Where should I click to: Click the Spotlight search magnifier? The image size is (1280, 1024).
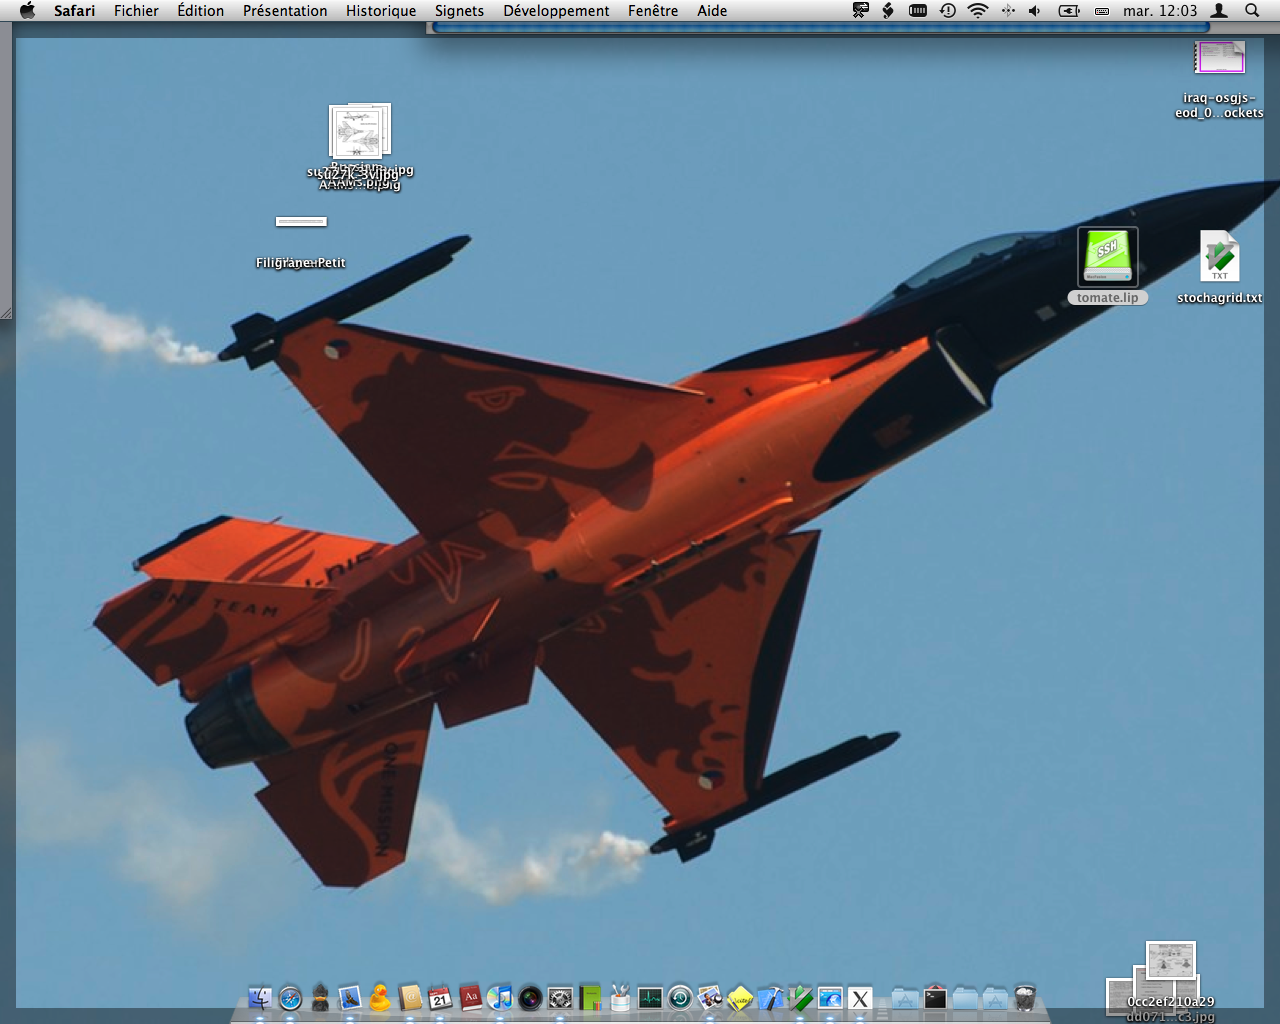(x=1252, y=11)
